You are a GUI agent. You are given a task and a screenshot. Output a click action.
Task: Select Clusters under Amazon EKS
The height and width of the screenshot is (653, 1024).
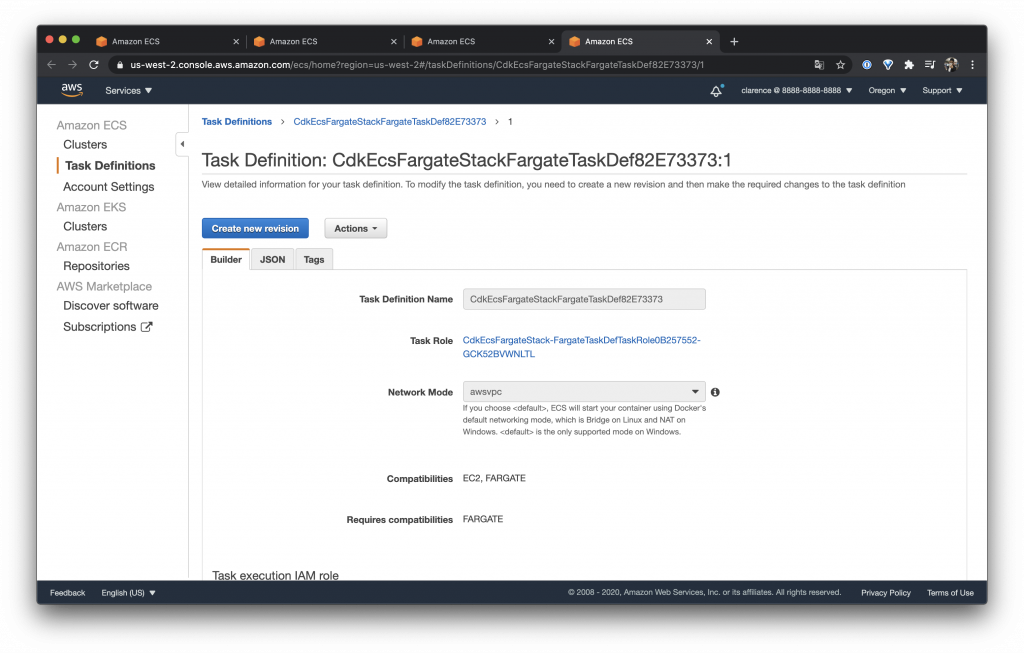pyautogui.click(x=85, y=227)
